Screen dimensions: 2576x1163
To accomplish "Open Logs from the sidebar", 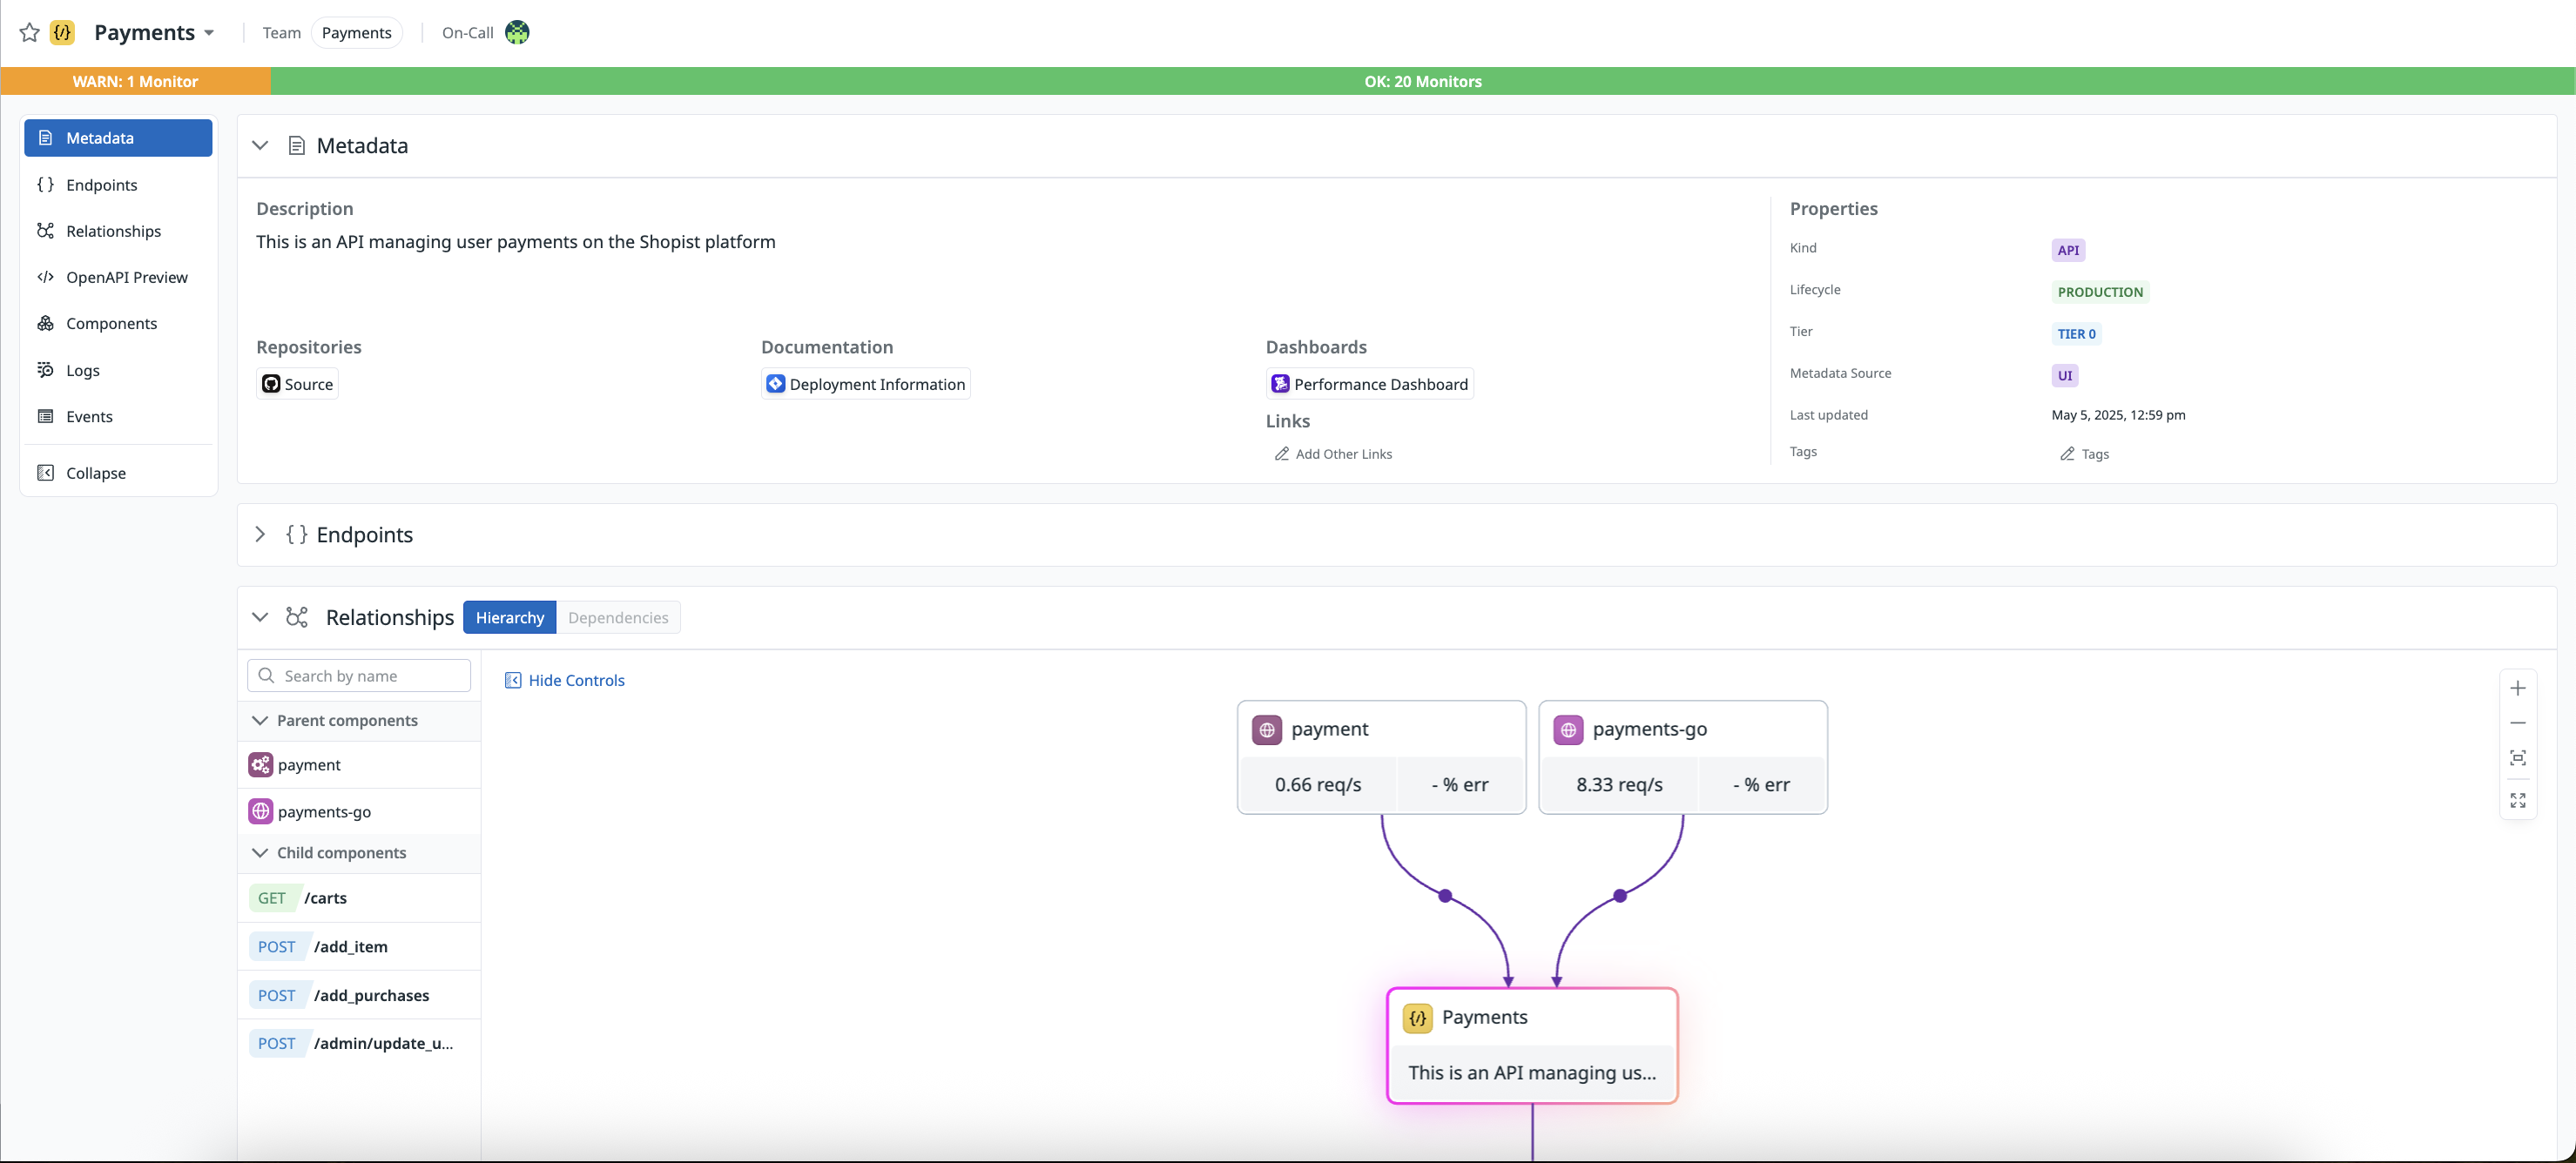I will [82, 370].
